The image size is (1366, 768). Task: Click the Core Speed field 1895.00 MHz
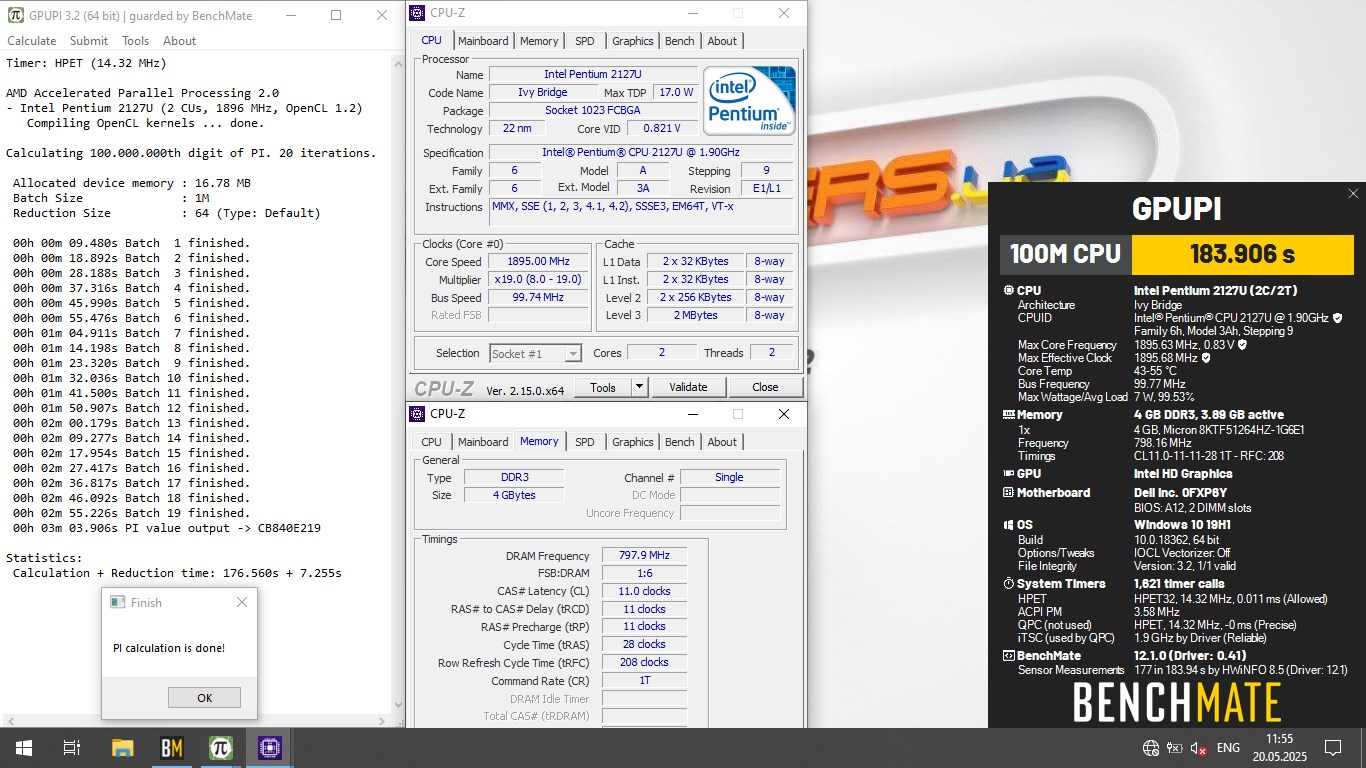(x=539, y=262)
